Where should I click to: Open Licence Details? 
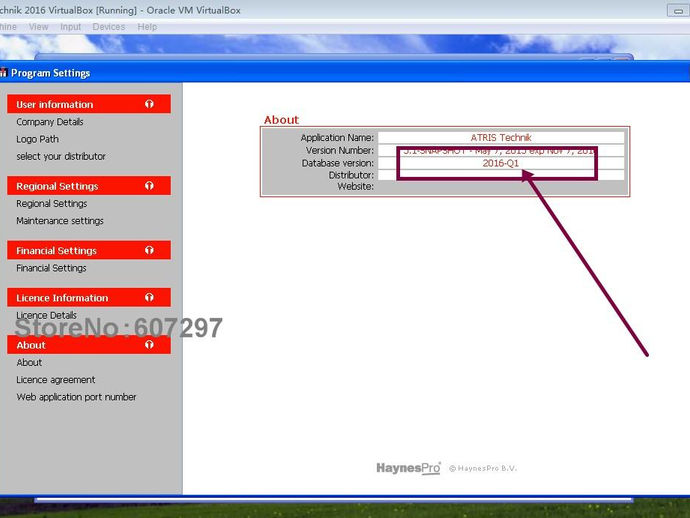pyautogui.click(x=46, y=315)
